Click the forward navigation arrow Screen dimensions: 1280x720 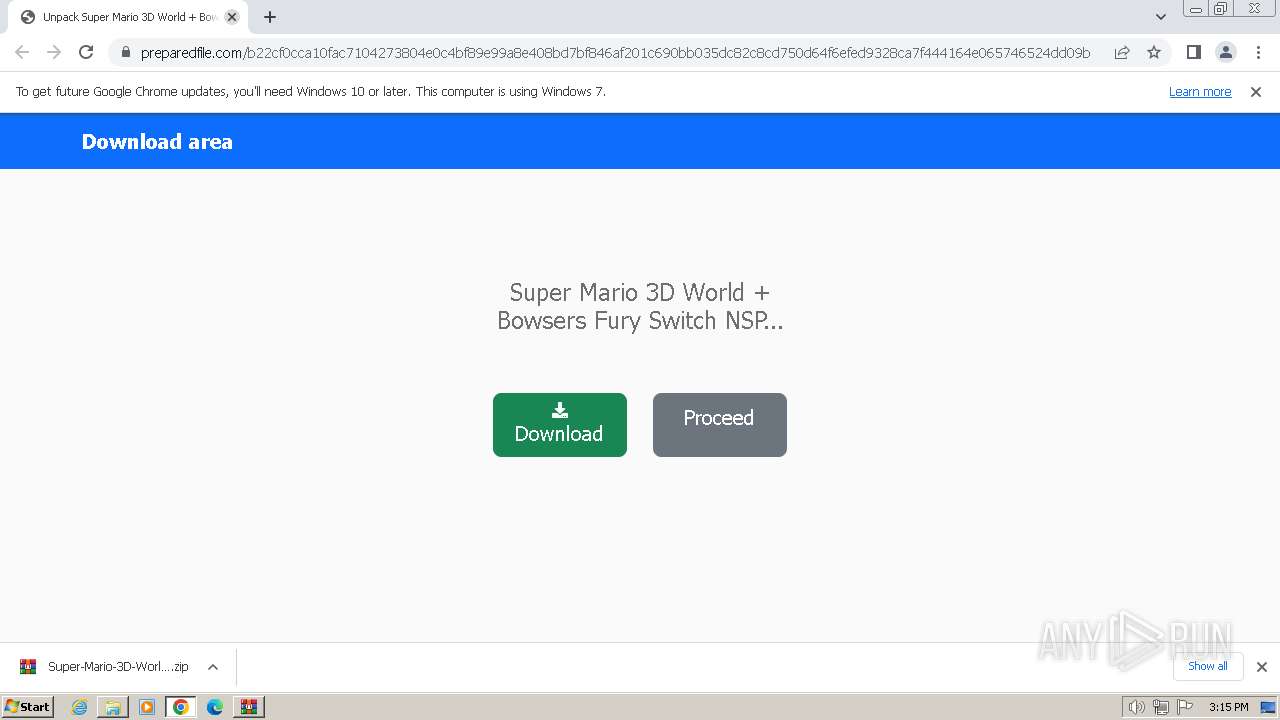pos(54,52)
